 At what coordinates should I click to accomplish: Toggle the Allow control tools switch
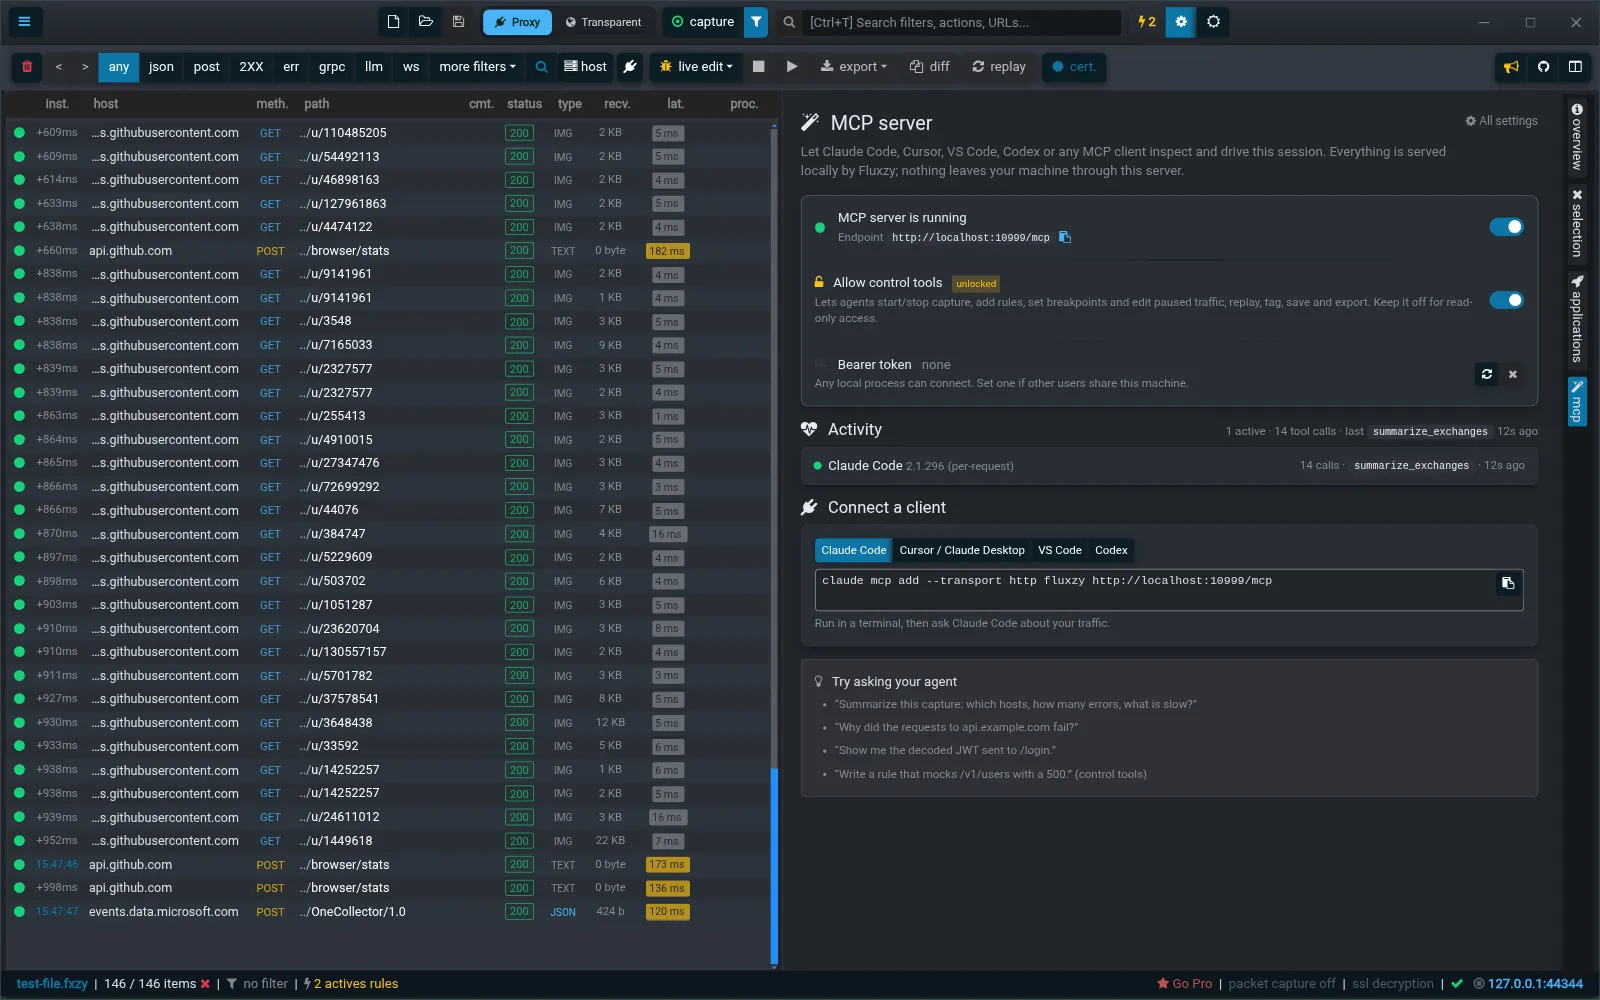[1506, 300]
